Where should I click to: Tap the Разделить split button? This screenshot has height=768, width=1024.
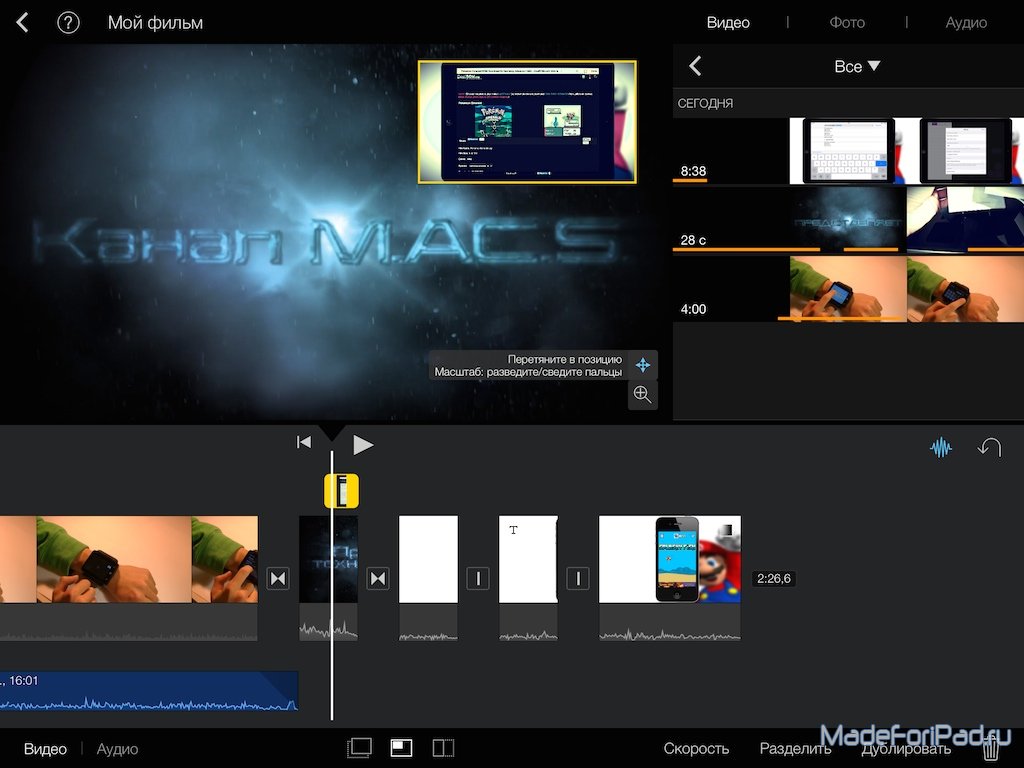point(795,749)
